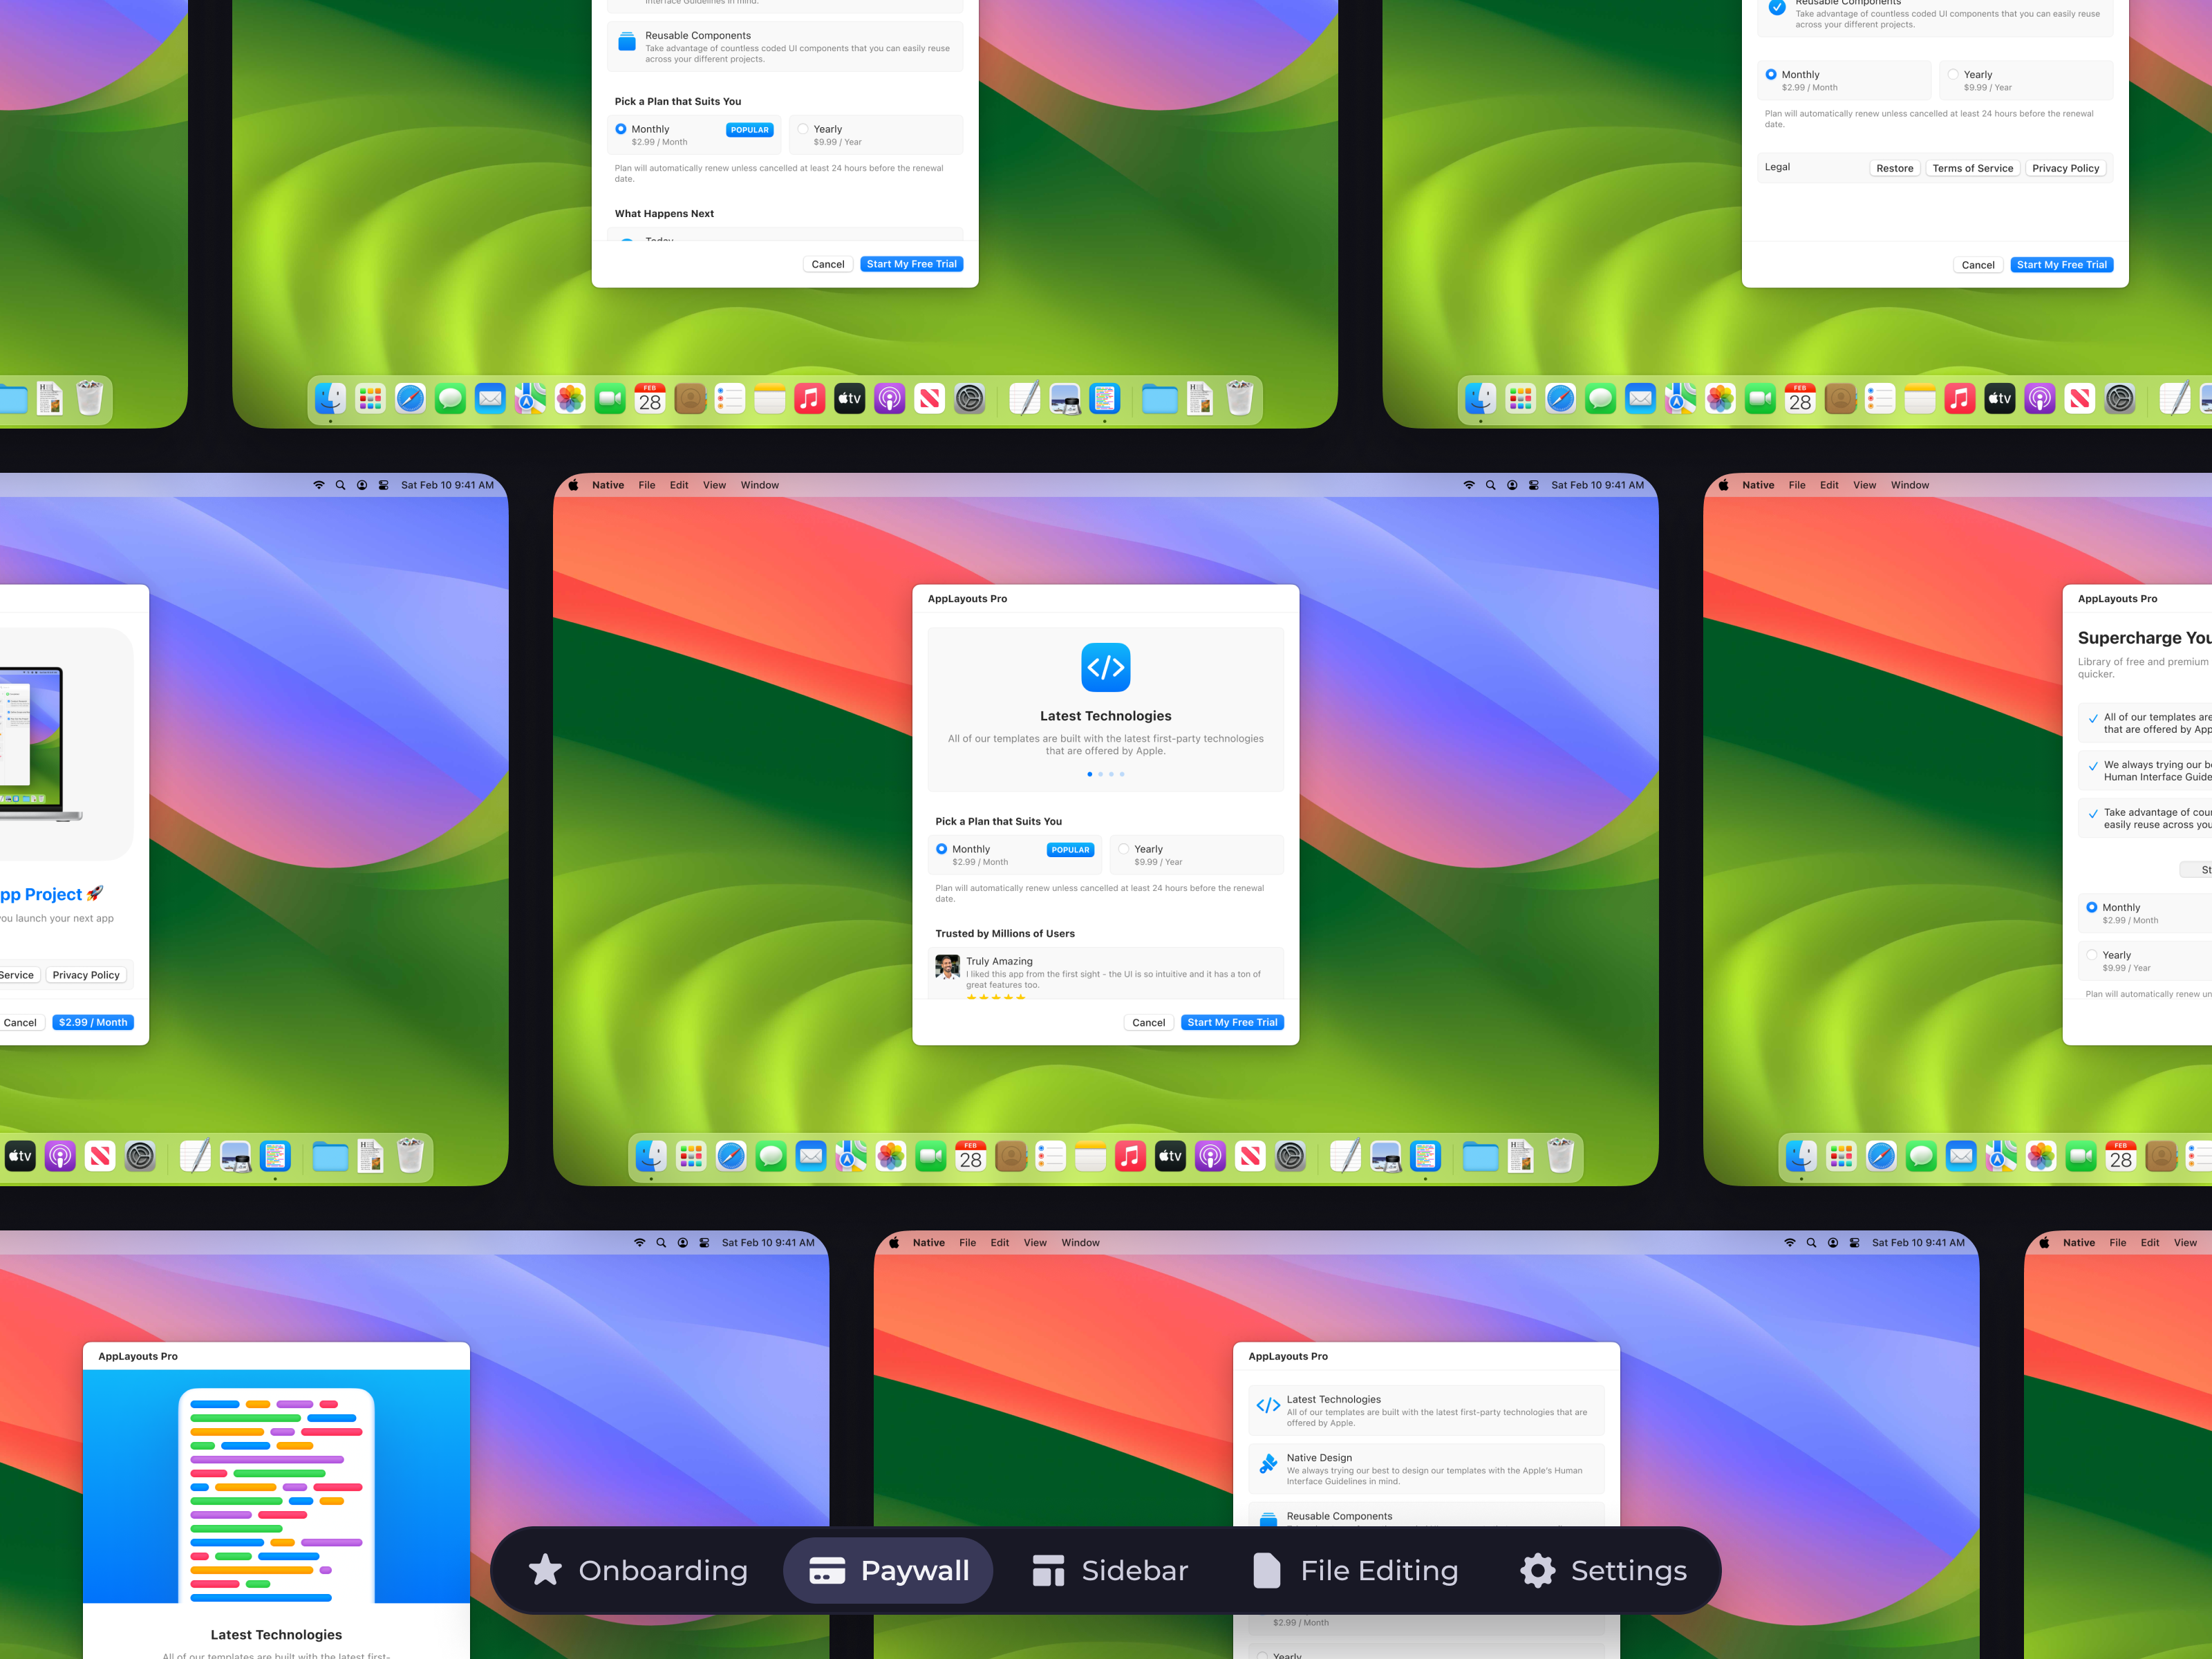Switch to the File Editing tab
2212x1659 pixels.
coord(1355,1570)
